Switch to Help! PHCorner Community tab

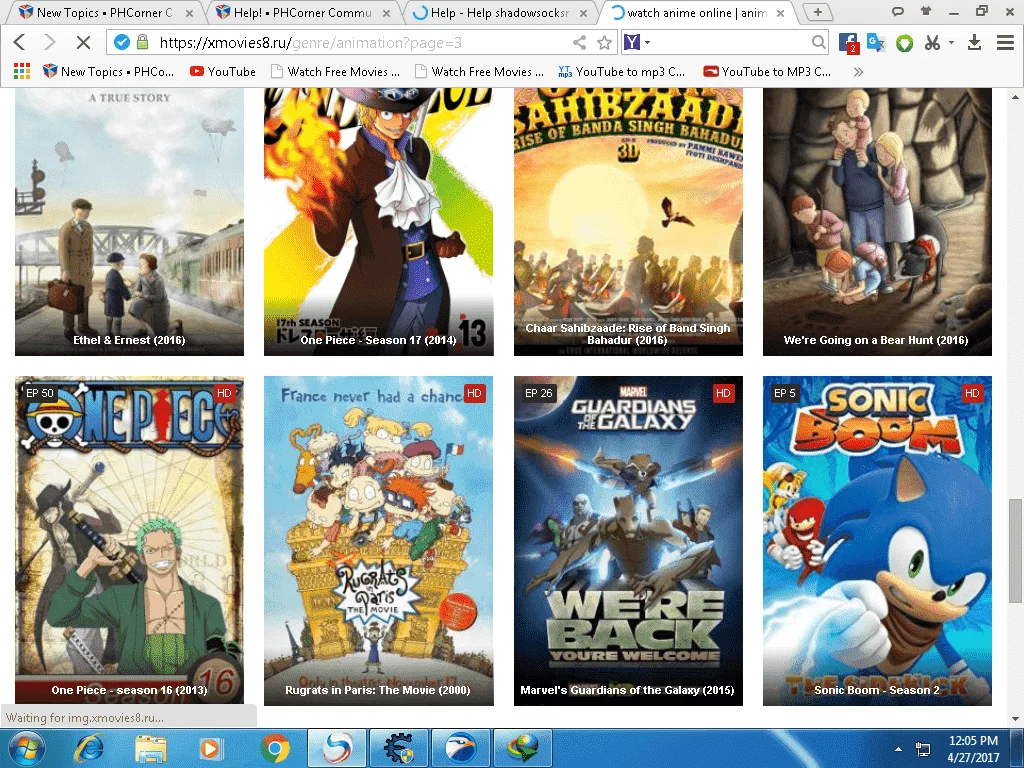pyautogui.click(x=302, y=12)
